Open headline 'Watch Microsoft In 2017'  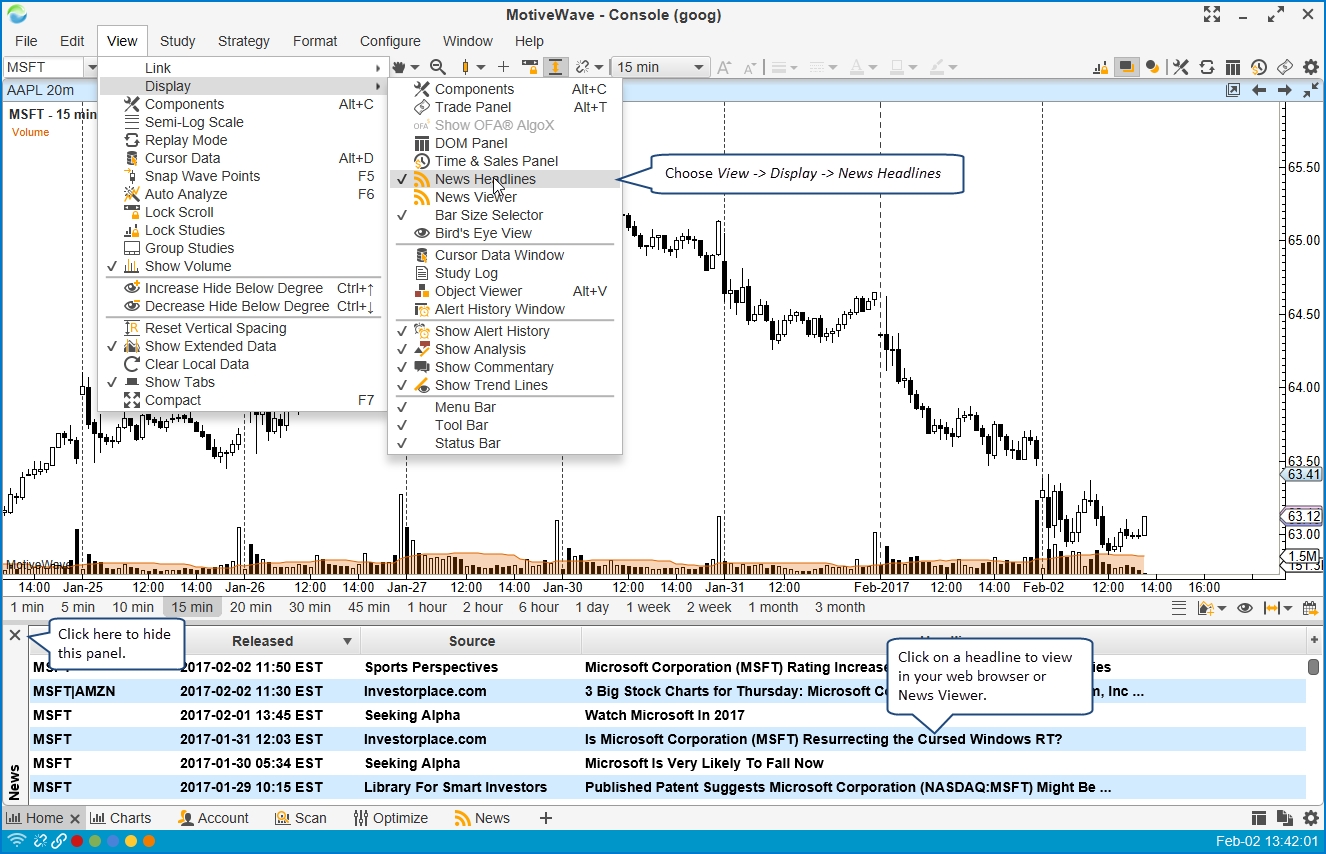point(664,715)
